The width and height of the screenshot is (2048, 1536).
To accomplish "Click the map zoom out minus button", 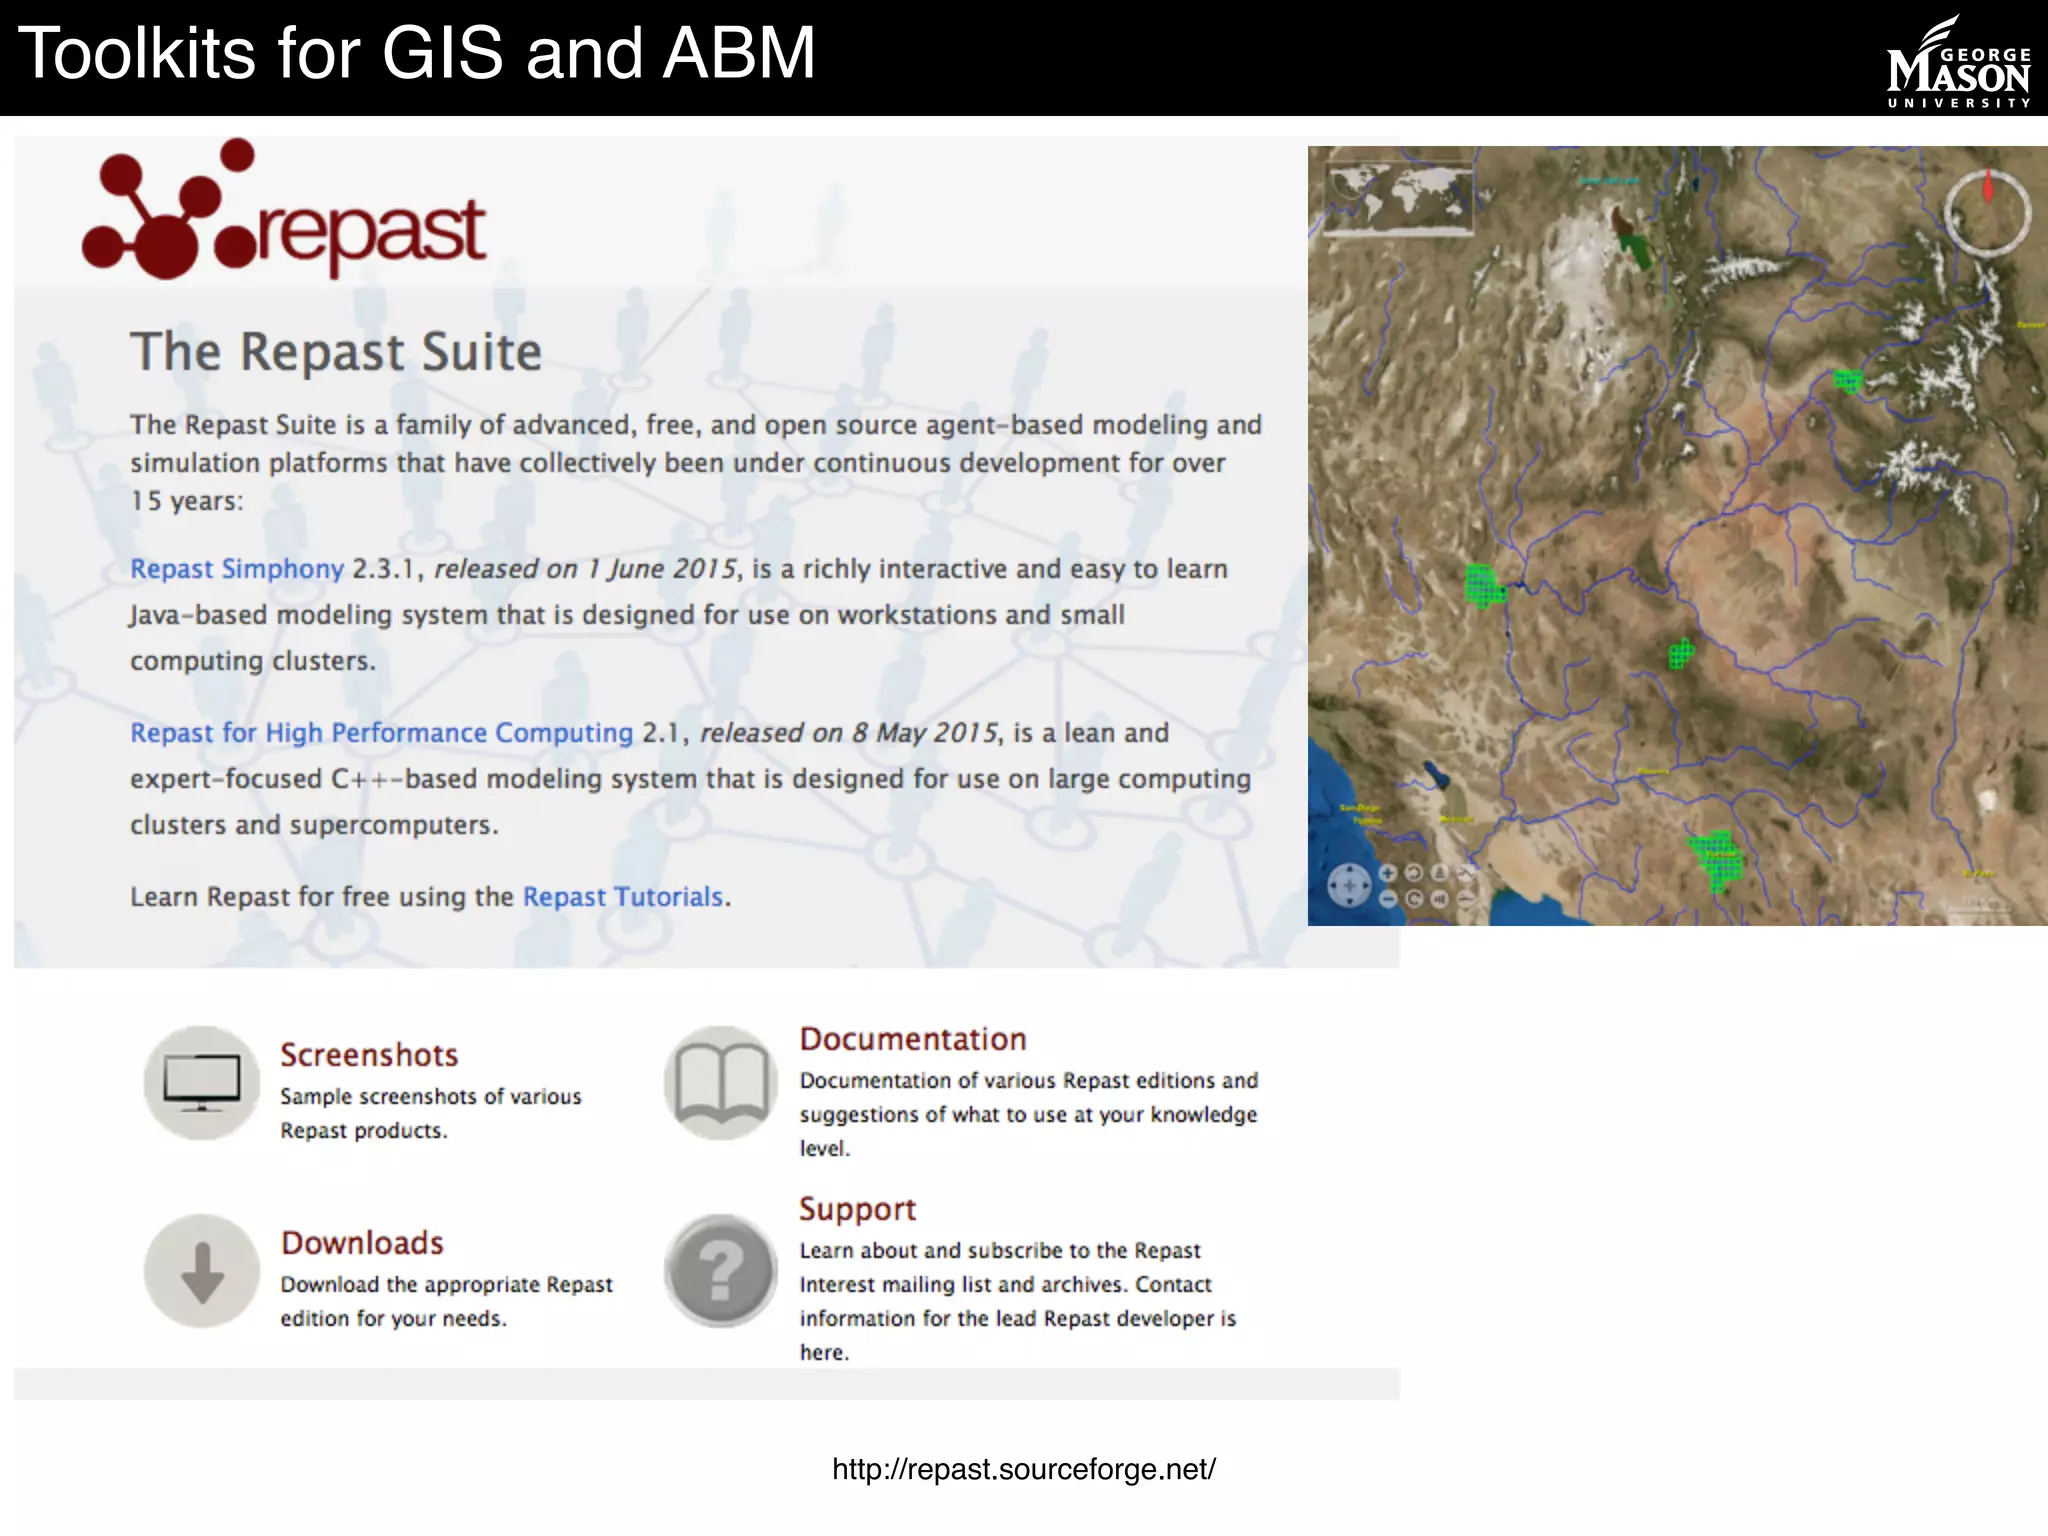I will click(x=1388, y=899).
